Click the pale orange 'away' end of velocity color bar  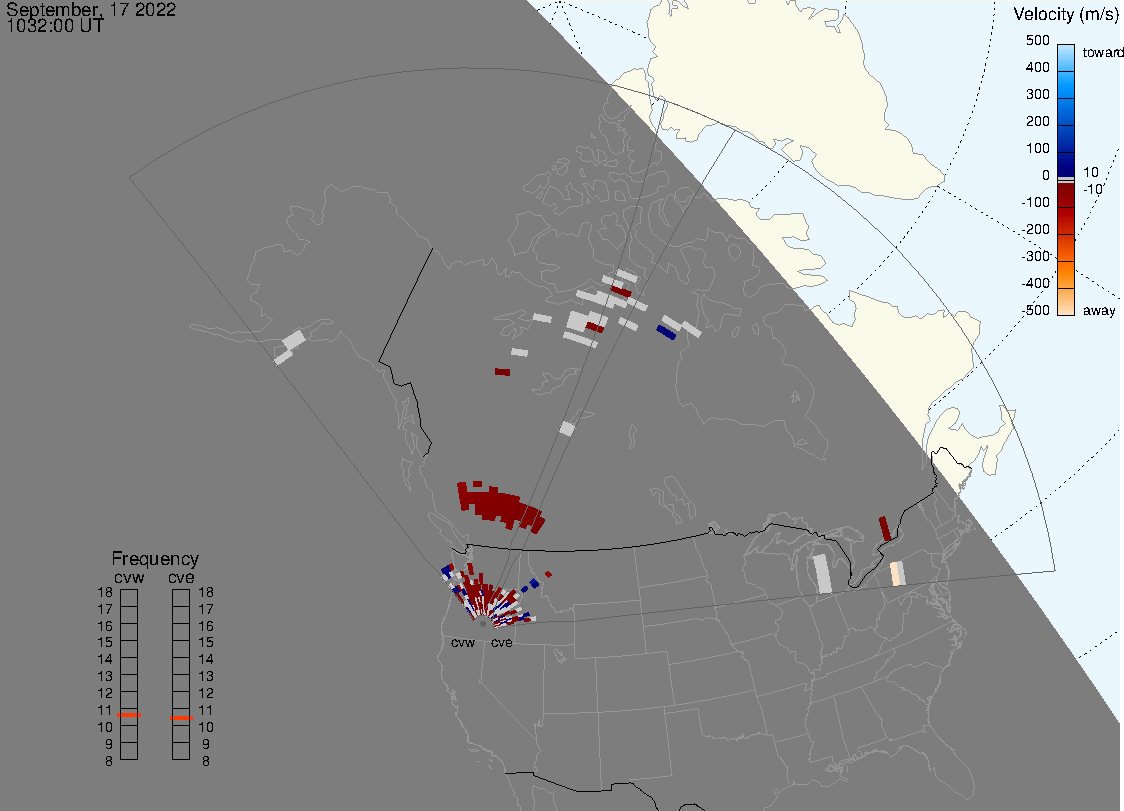click(1066, 302)
